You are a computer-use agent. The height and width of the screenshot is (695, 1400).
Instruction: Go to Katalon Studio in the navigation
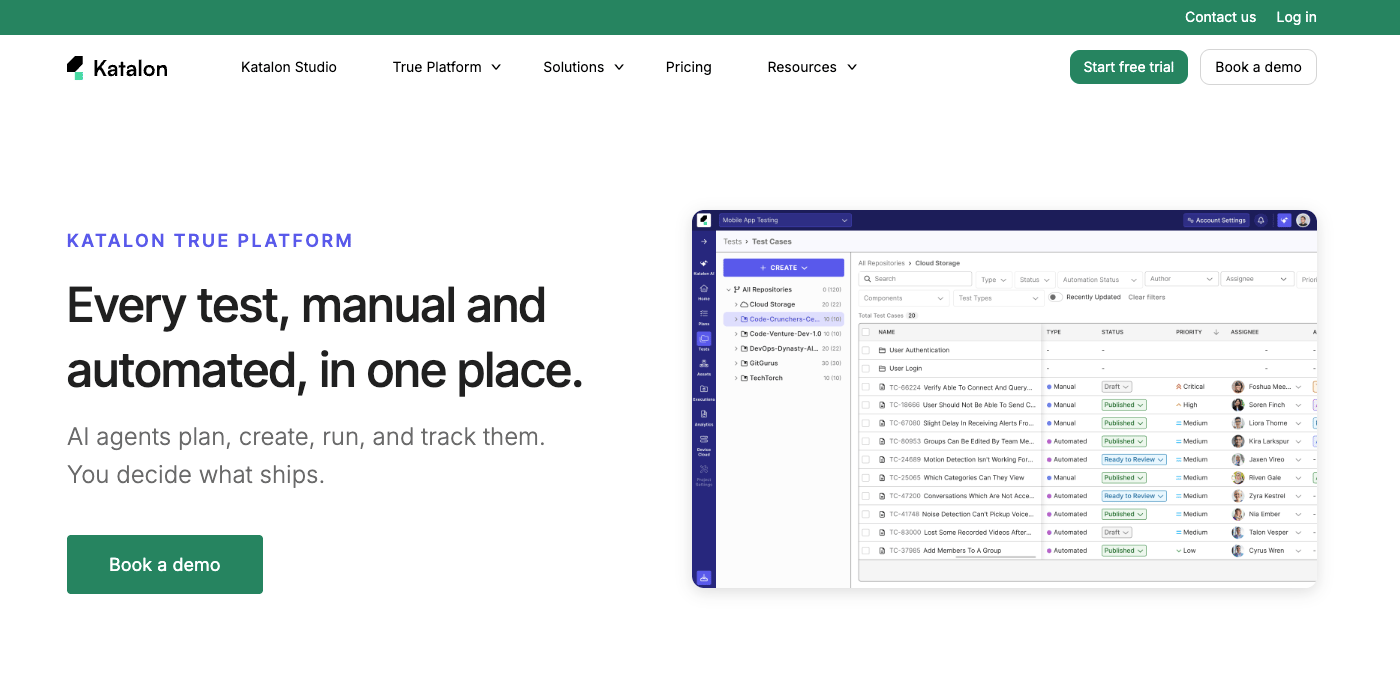click(289, 67)
